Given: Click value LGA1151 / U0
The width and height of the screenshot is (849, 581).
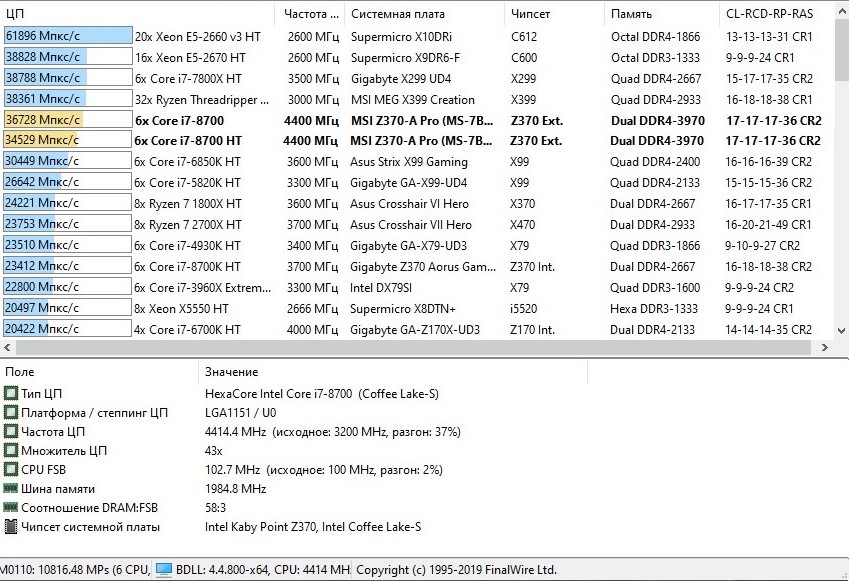Looking at the screenshot, I should 240,413.
